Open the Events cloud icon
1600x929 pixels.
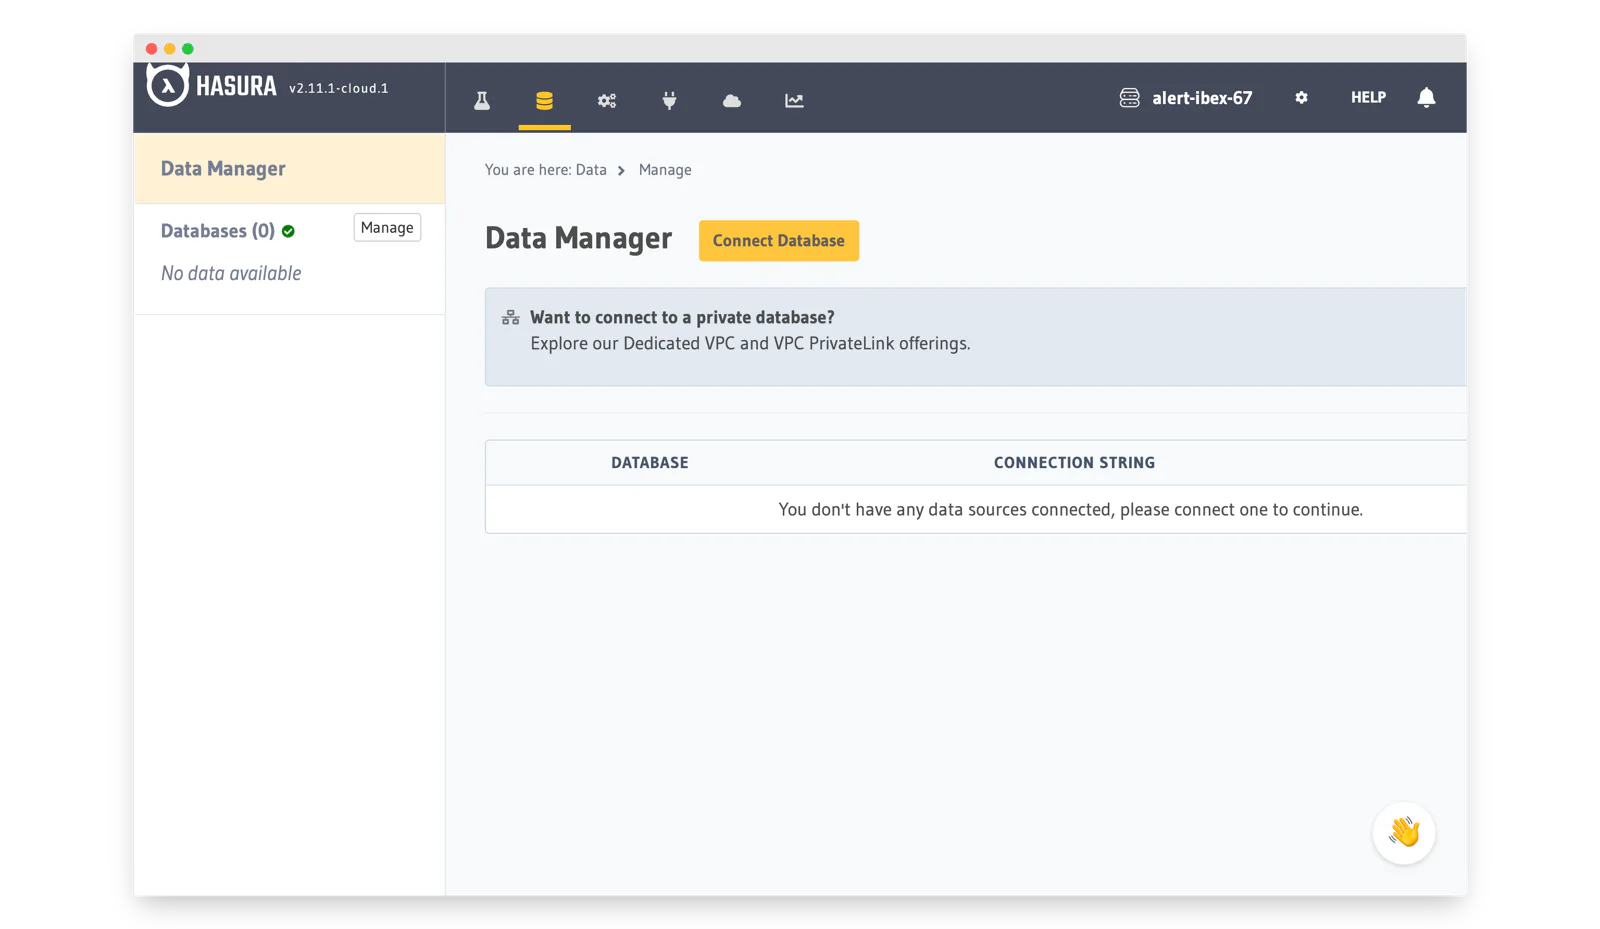[x=732, y=100]
